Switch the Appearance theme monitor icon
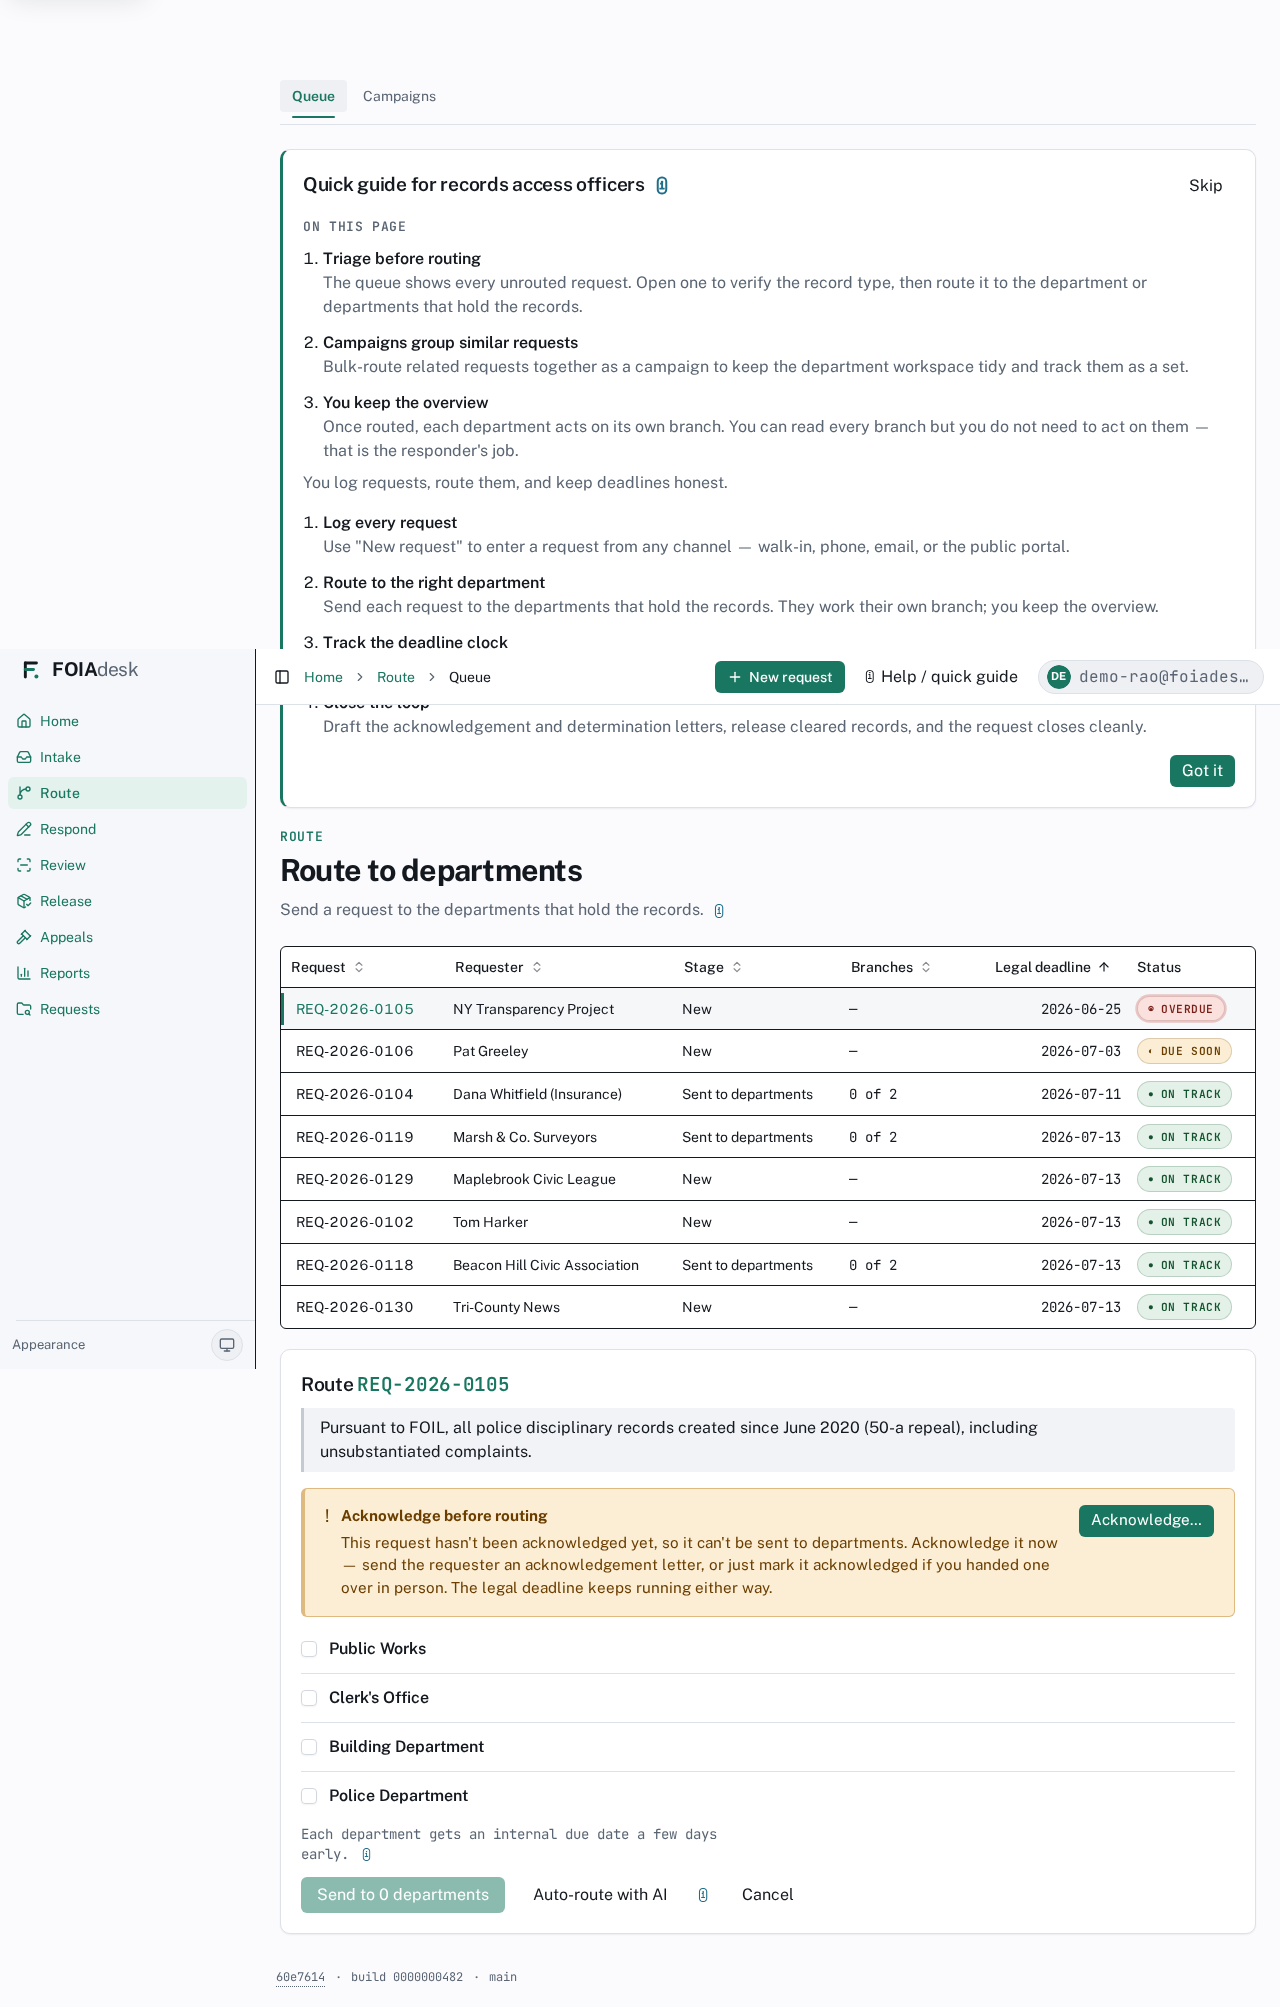 [x=227, y=1345]
